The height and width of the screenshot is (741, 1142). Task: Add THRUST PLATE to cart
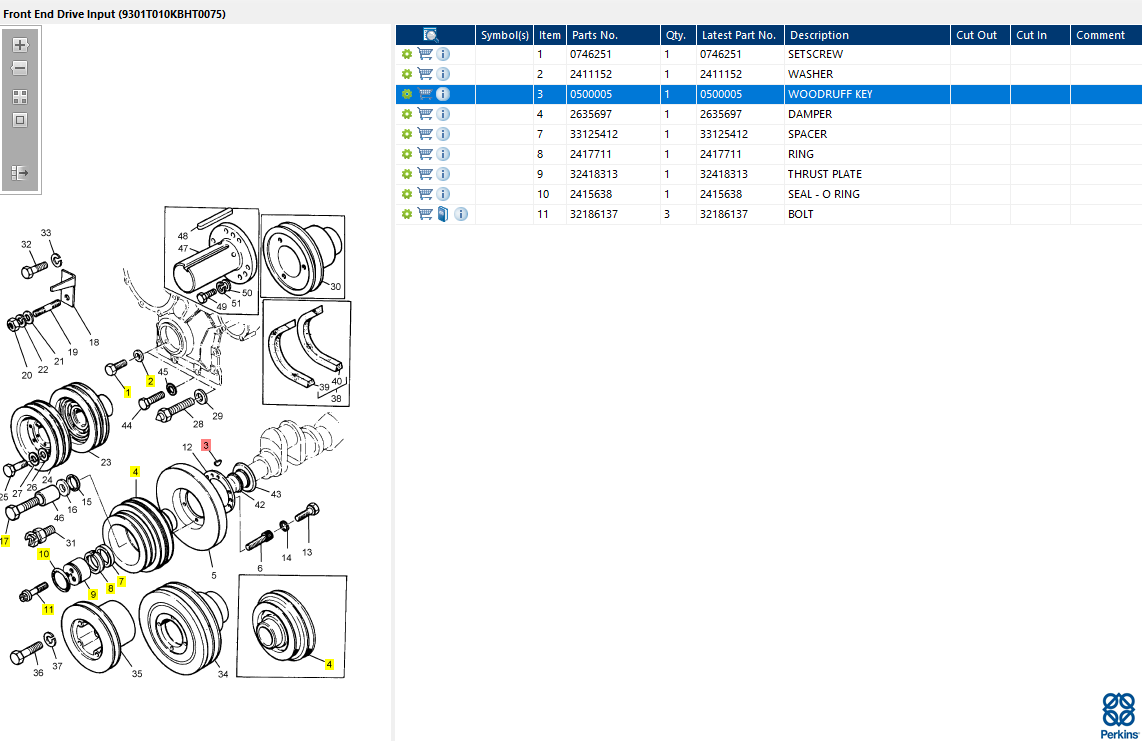[x=425, y=174]
